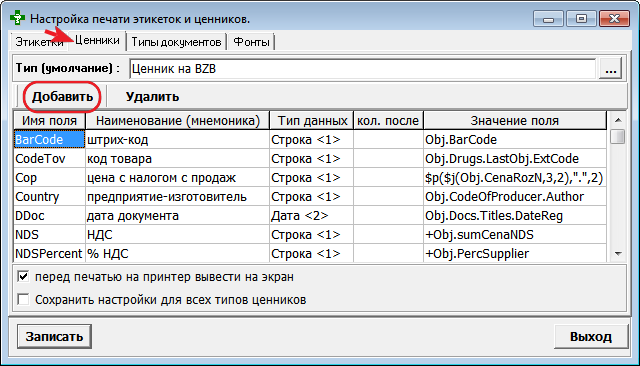The width and height of the screenshot is (640, 366).
Task: Maximize the settings window
Action: (x=581, y=19)
